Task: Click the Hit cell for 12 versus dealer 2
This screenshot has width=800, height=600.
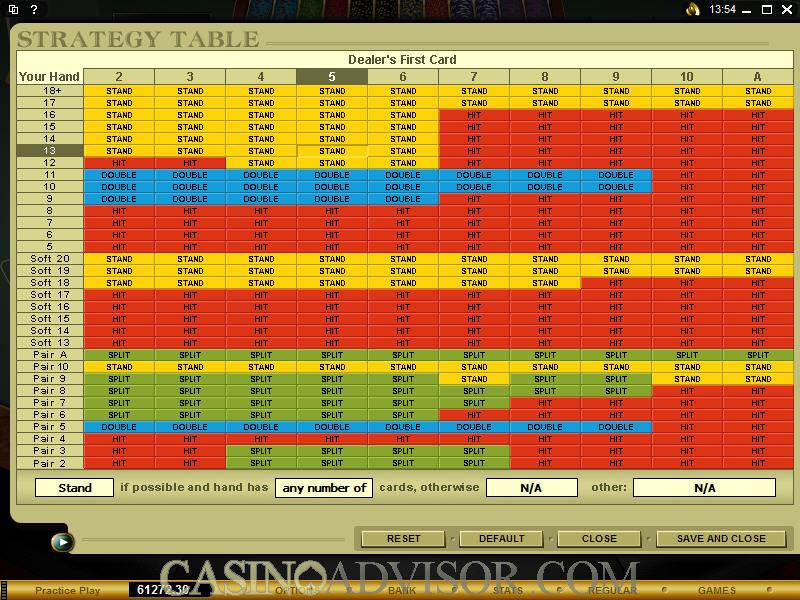Action: (x=119, y=163)
